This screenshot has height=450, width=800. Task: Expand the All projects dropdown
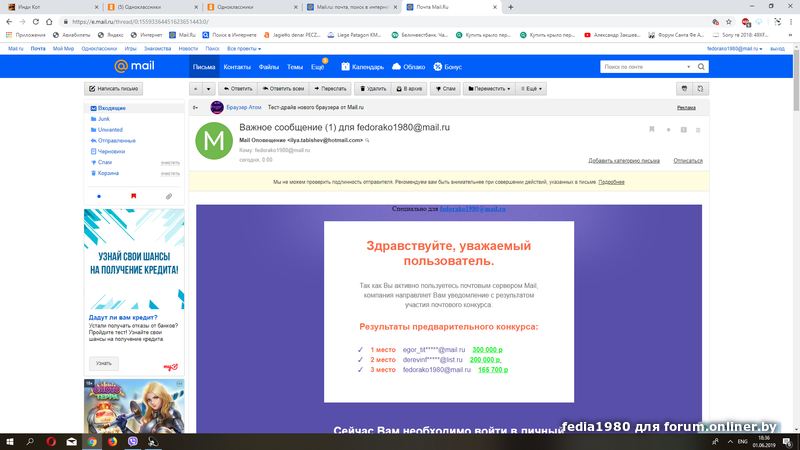(x=244, y=48)
